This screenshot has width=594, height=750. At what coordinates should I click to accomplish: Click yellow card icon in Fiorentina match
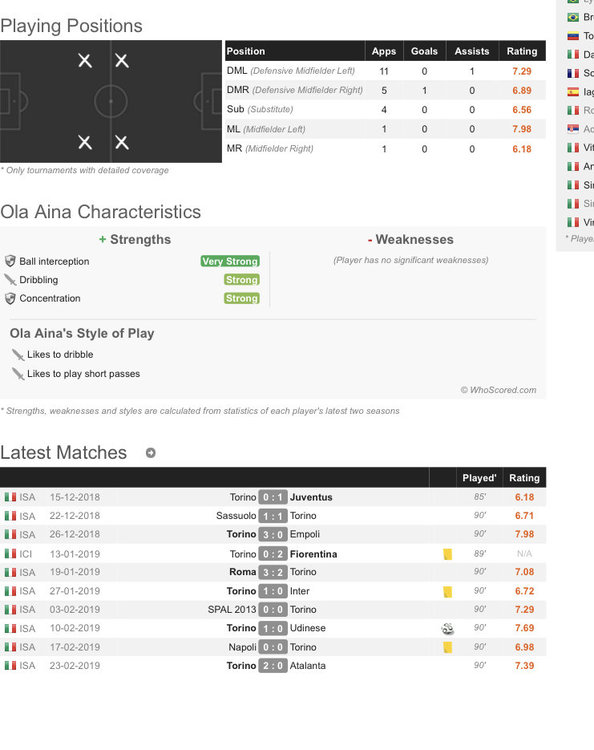tap(448, 554)
